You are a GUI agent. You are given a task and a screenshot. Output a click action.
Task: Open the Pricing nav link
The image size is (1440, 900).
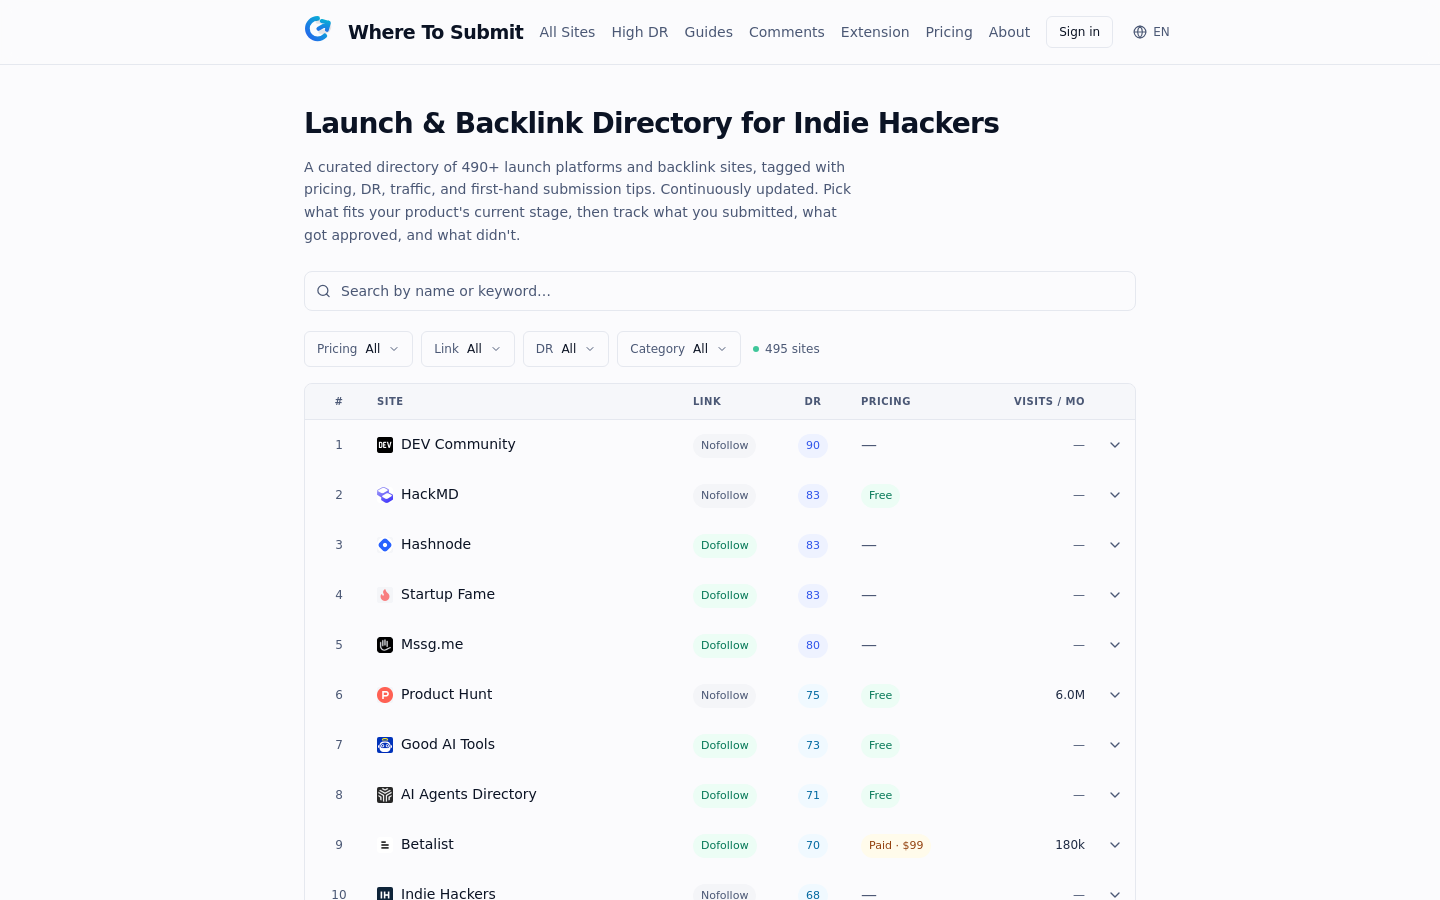(x=949, y=32)
